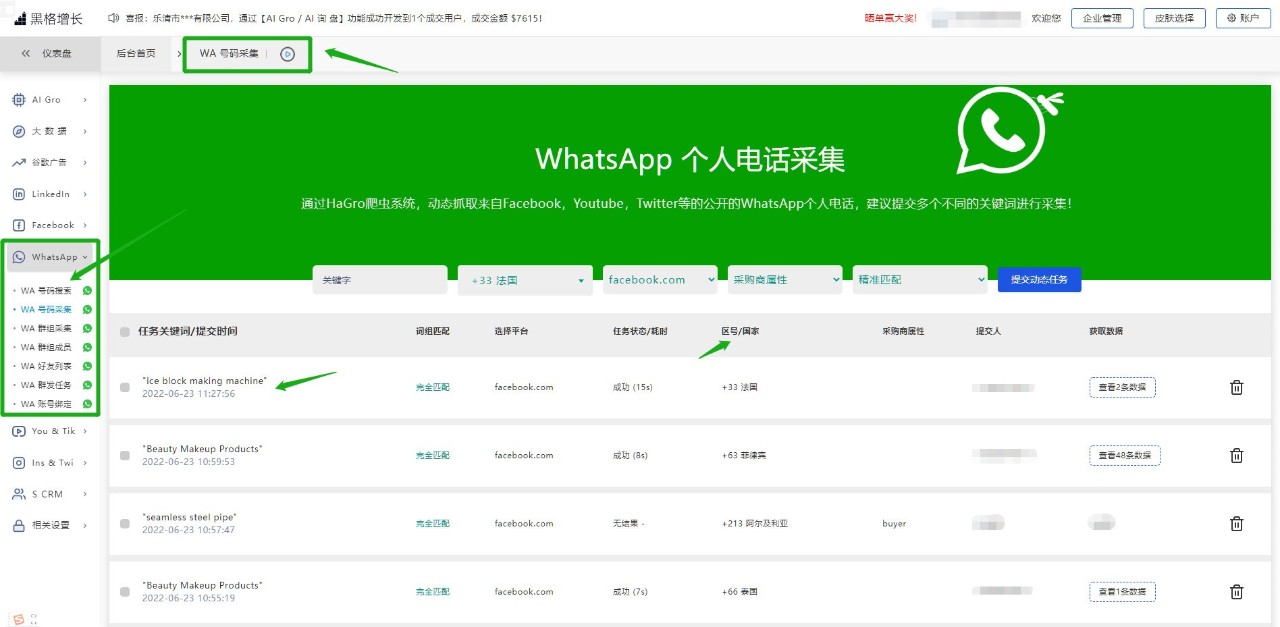Click trash icon for seamless steel pipe row

(x=1236, y=524)
